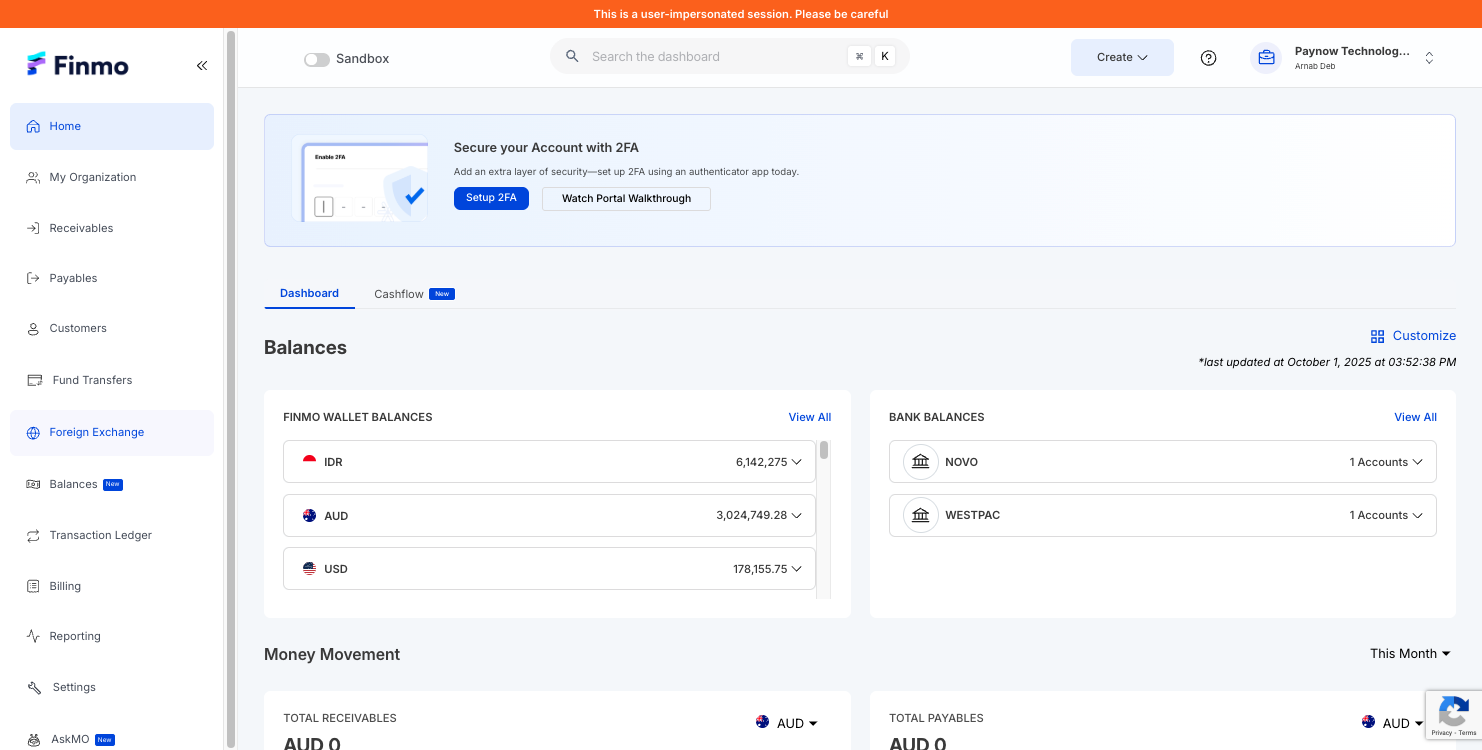This screenshot has width=1482, height=750.
Task: Click the Finmo logo
Action: point(78,65)
